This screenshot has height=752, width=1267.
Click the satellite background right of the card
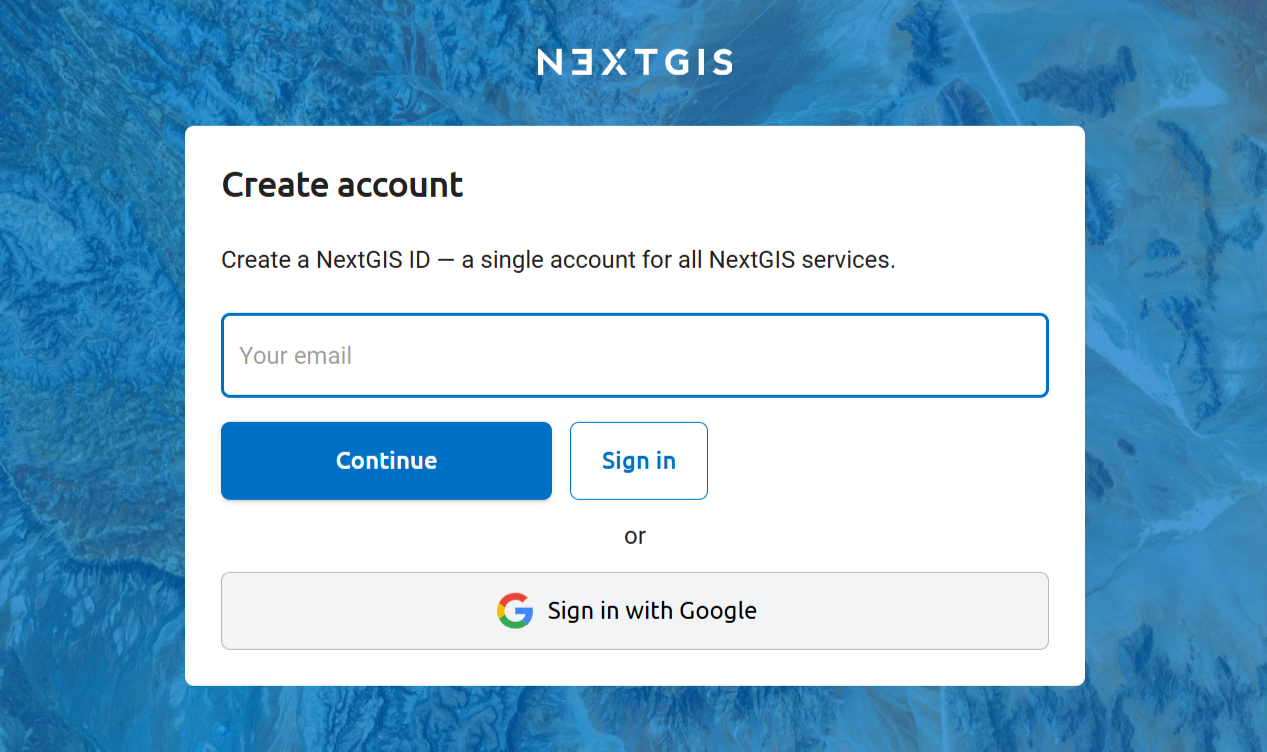coord(1176,400)
